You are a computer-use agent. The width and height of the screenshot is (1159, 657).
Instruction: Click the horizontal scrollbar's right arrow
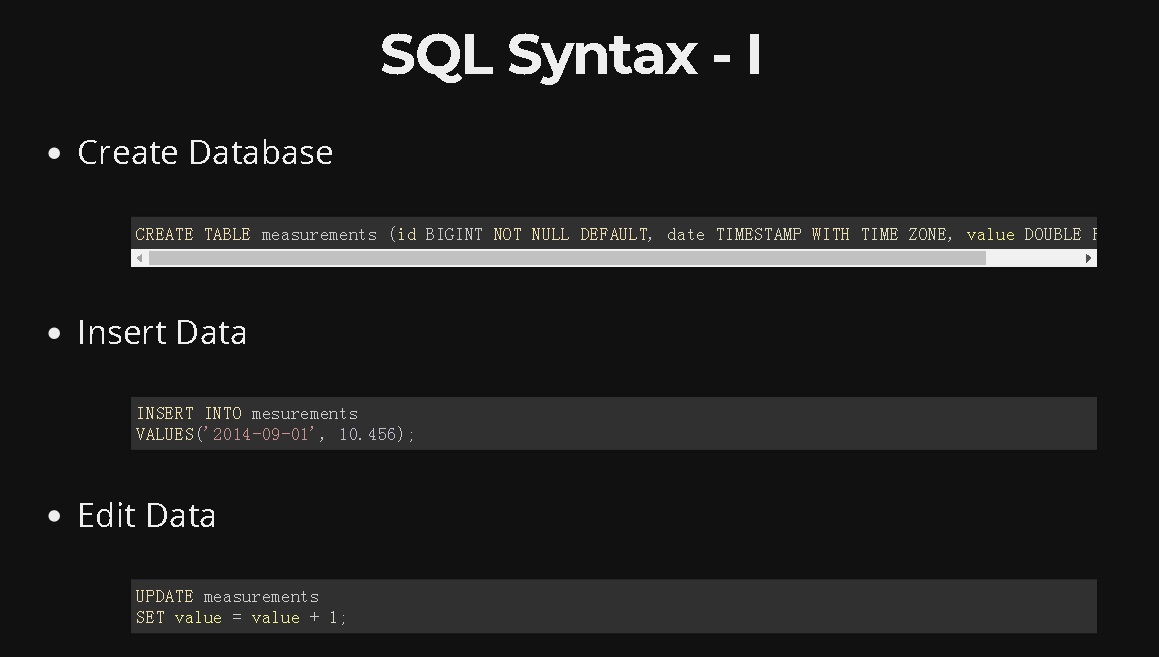pos(1088,258)
